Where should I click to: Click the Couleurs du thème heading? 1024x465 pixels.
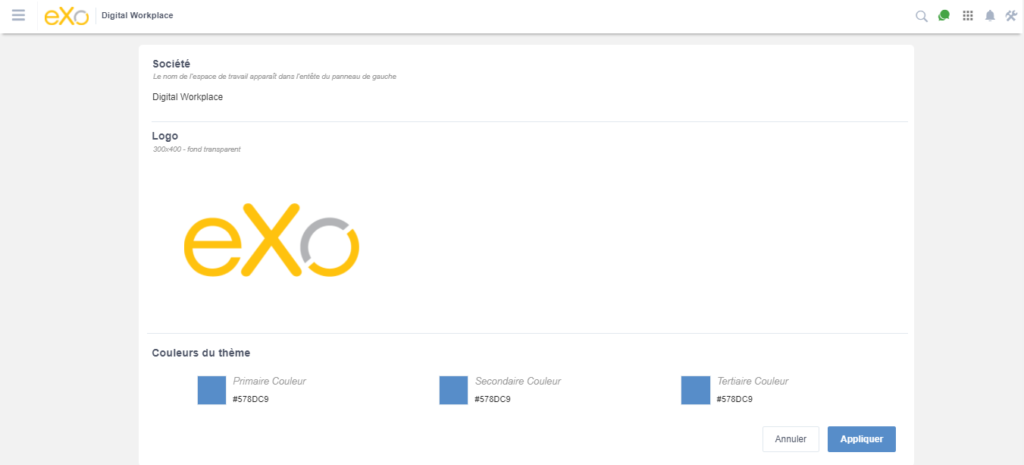(x=201, y=353)
